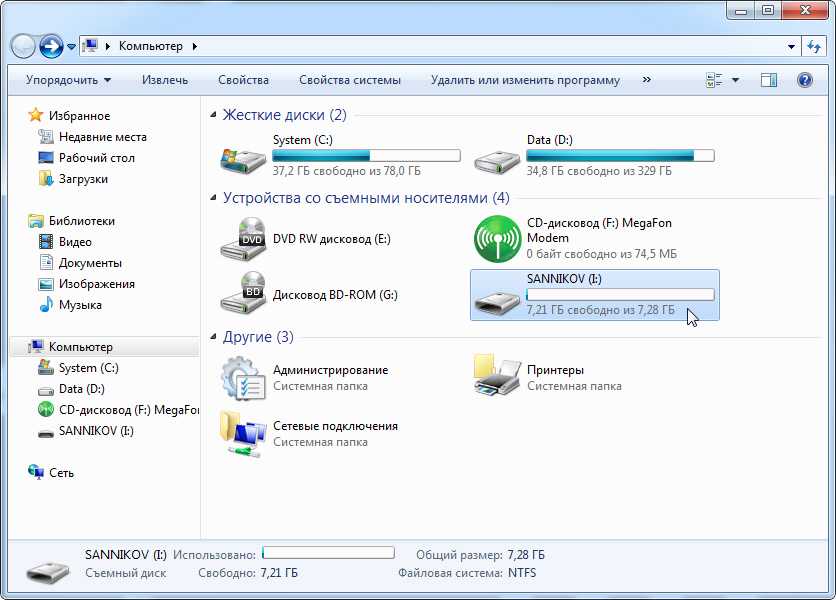
Task: Expand the arrow after Компьютер in address bar
Action: point(195,46)
